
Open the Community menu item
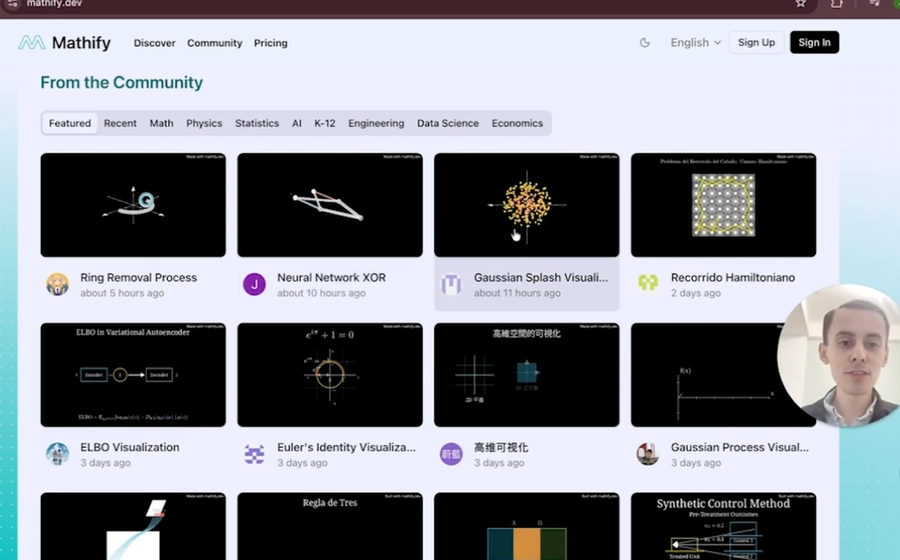tap(215, 43)
